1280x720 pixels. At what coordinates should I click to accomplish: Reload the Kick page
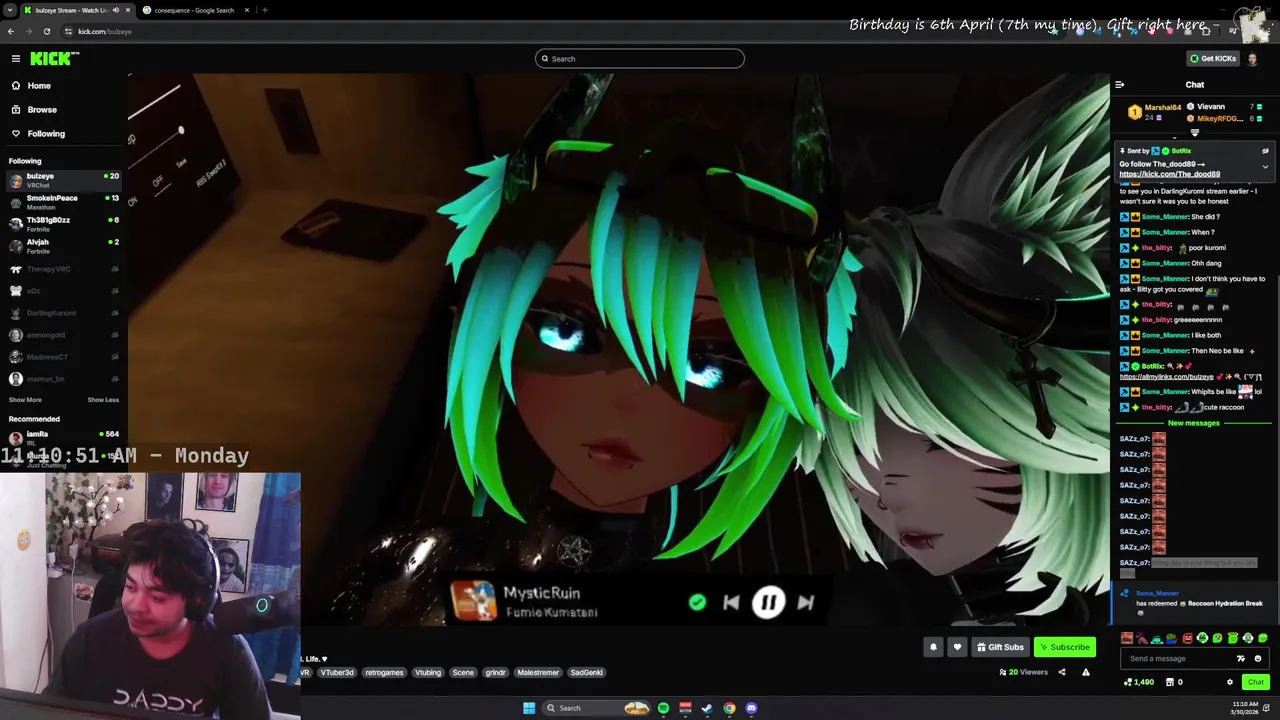click(46, 31)
